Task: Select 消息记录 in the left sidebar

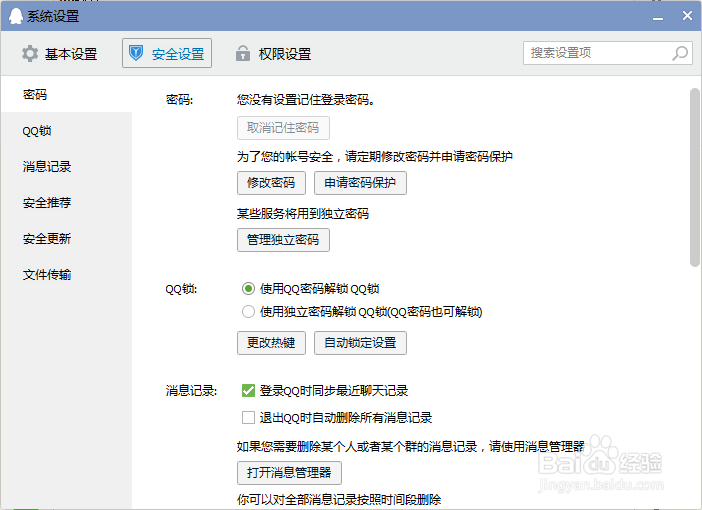Action: click(66, 167)
